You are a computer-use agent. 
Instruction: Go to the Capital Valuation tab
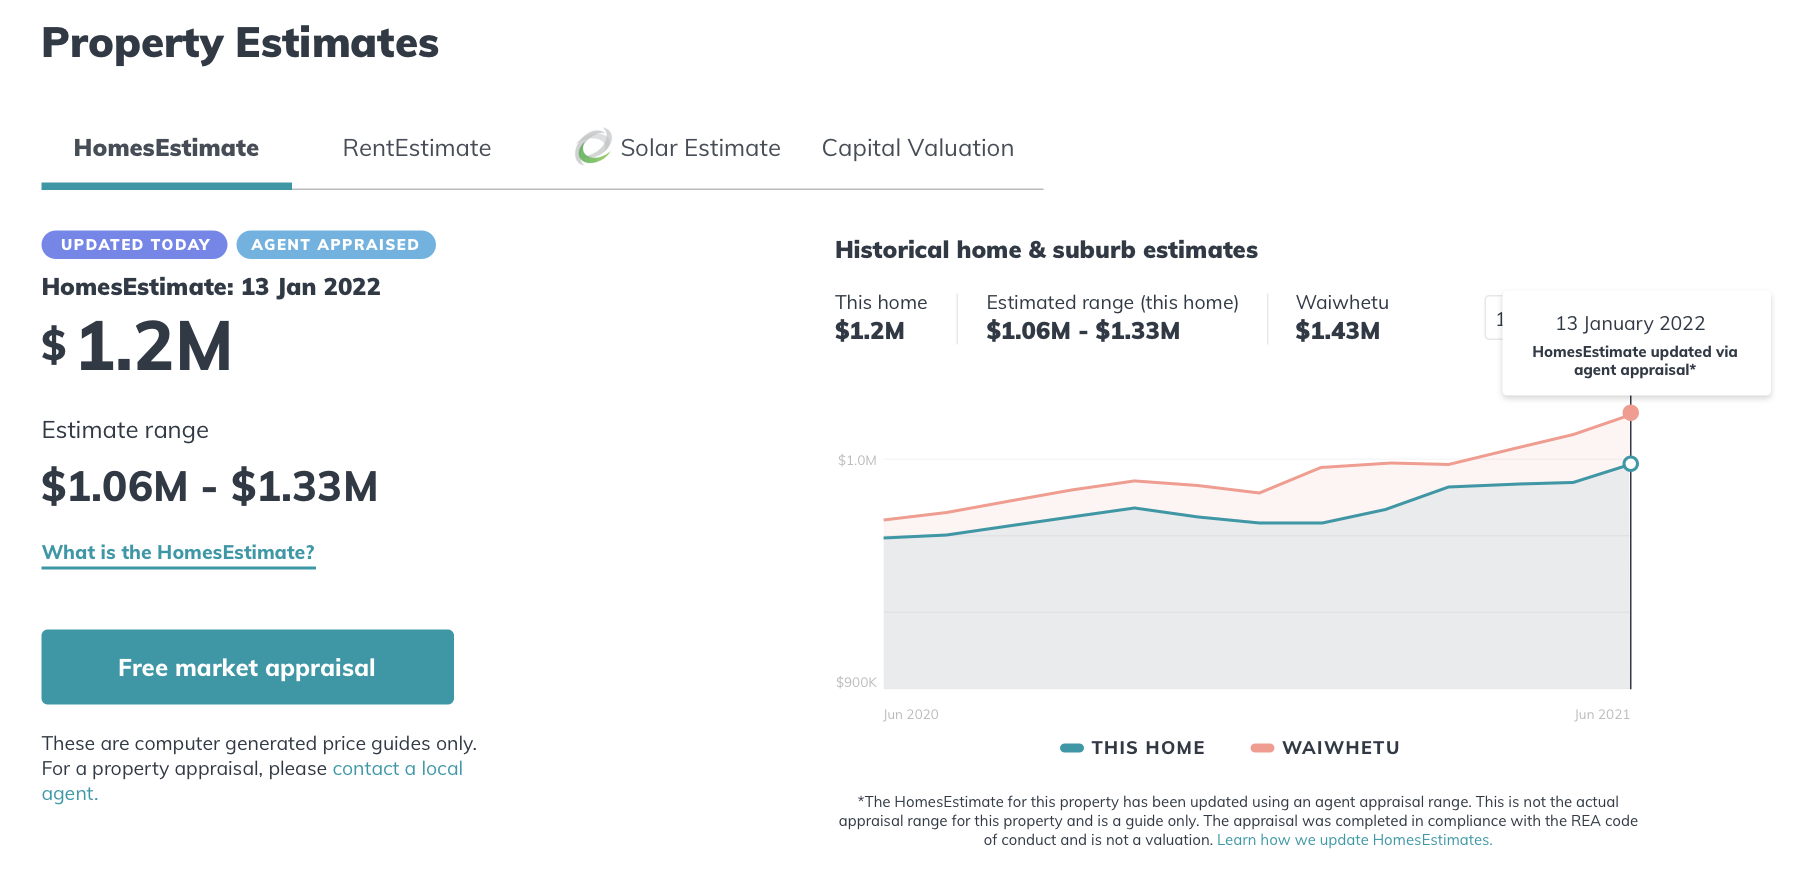(917, 148)
